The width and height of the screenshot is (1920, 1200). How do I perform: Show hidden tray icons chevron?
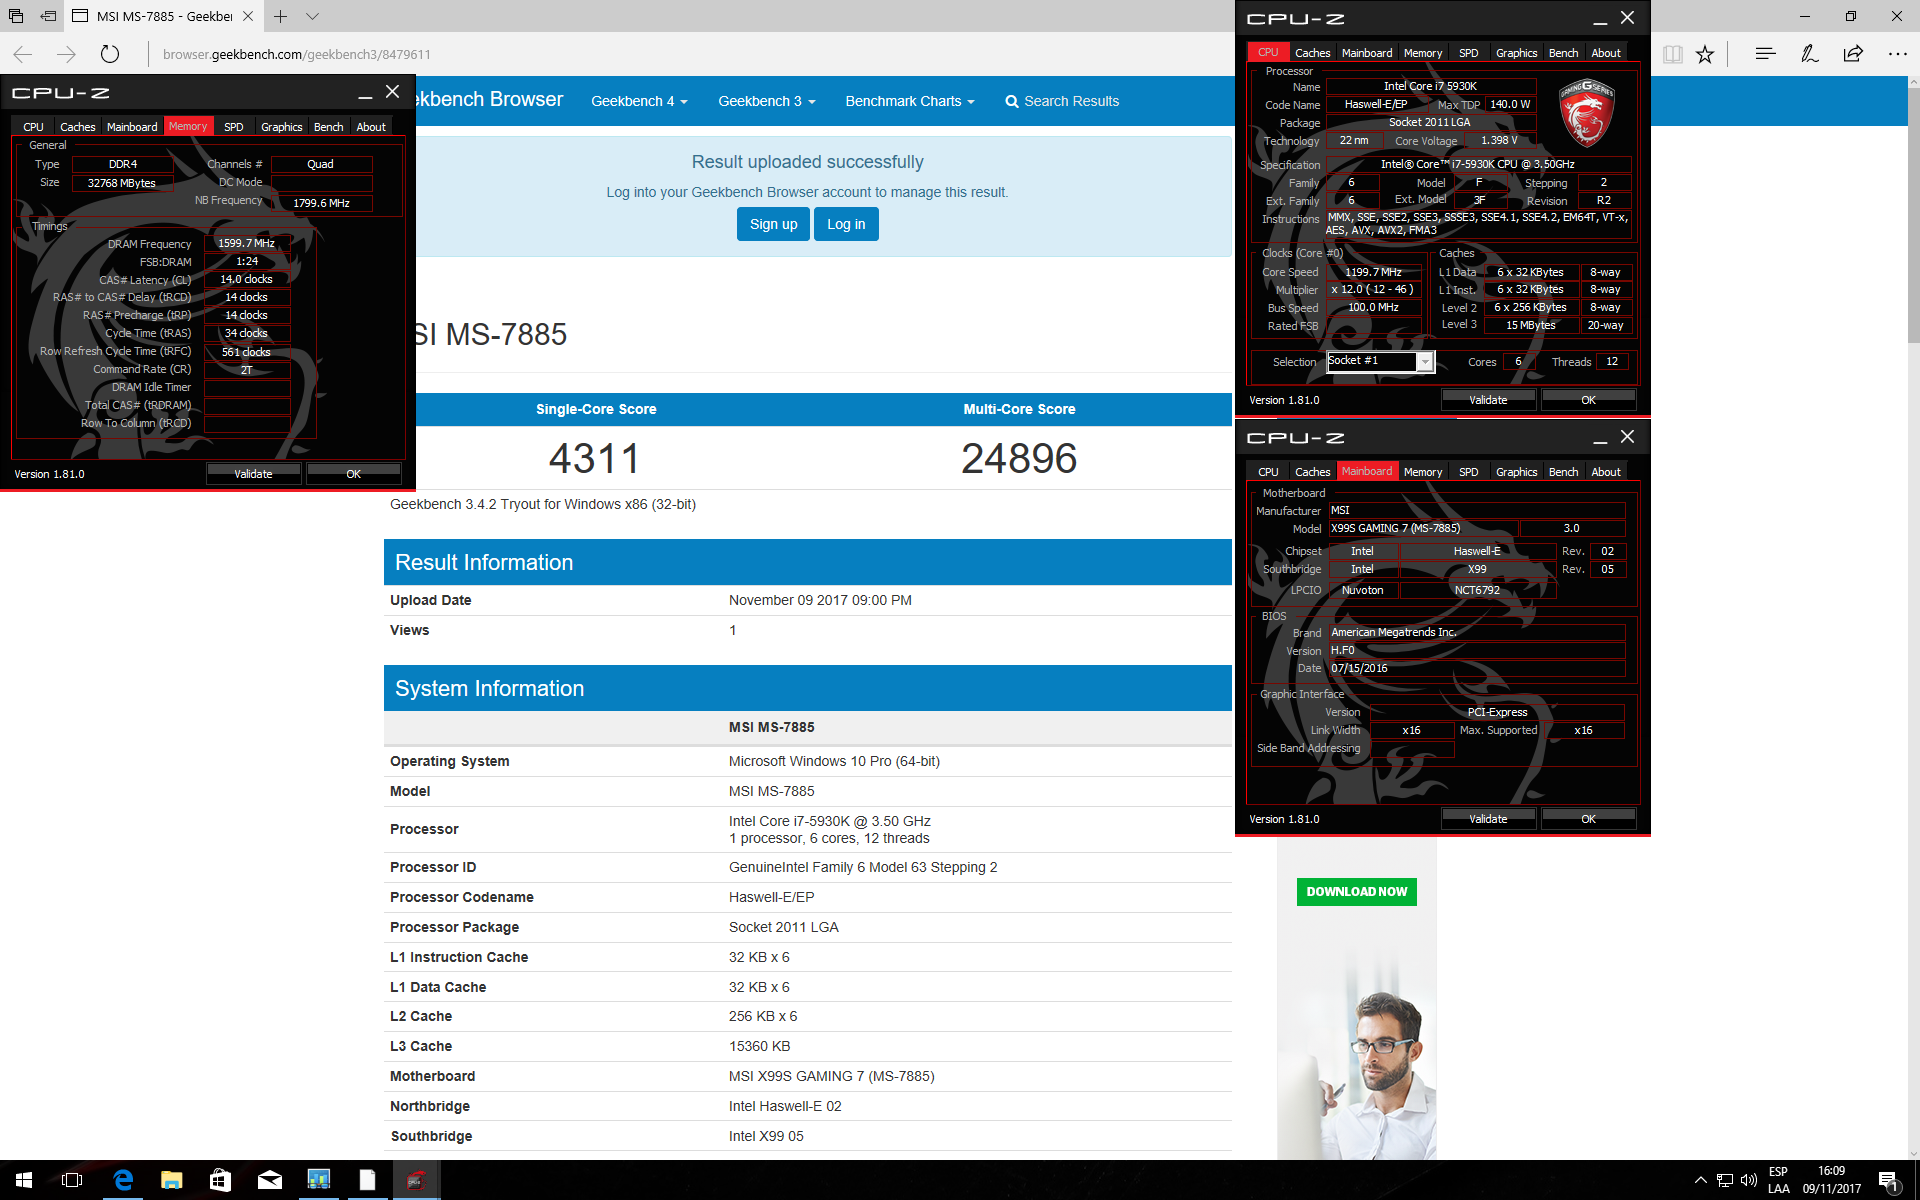[x=1700, y=1180]
